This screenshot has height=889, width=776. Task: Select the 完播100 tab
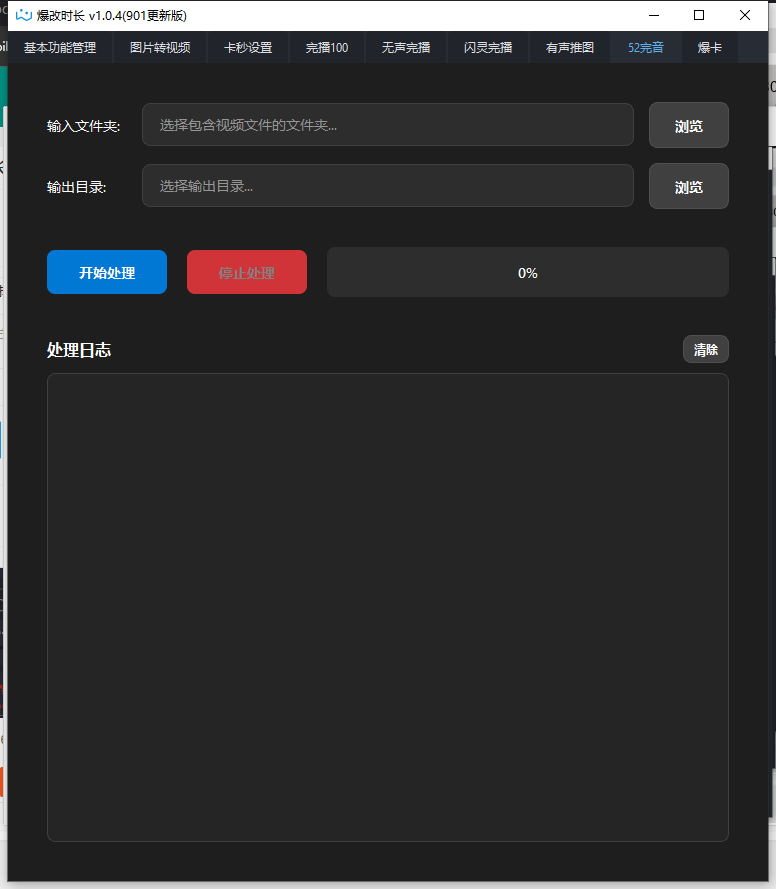(327, 47)
